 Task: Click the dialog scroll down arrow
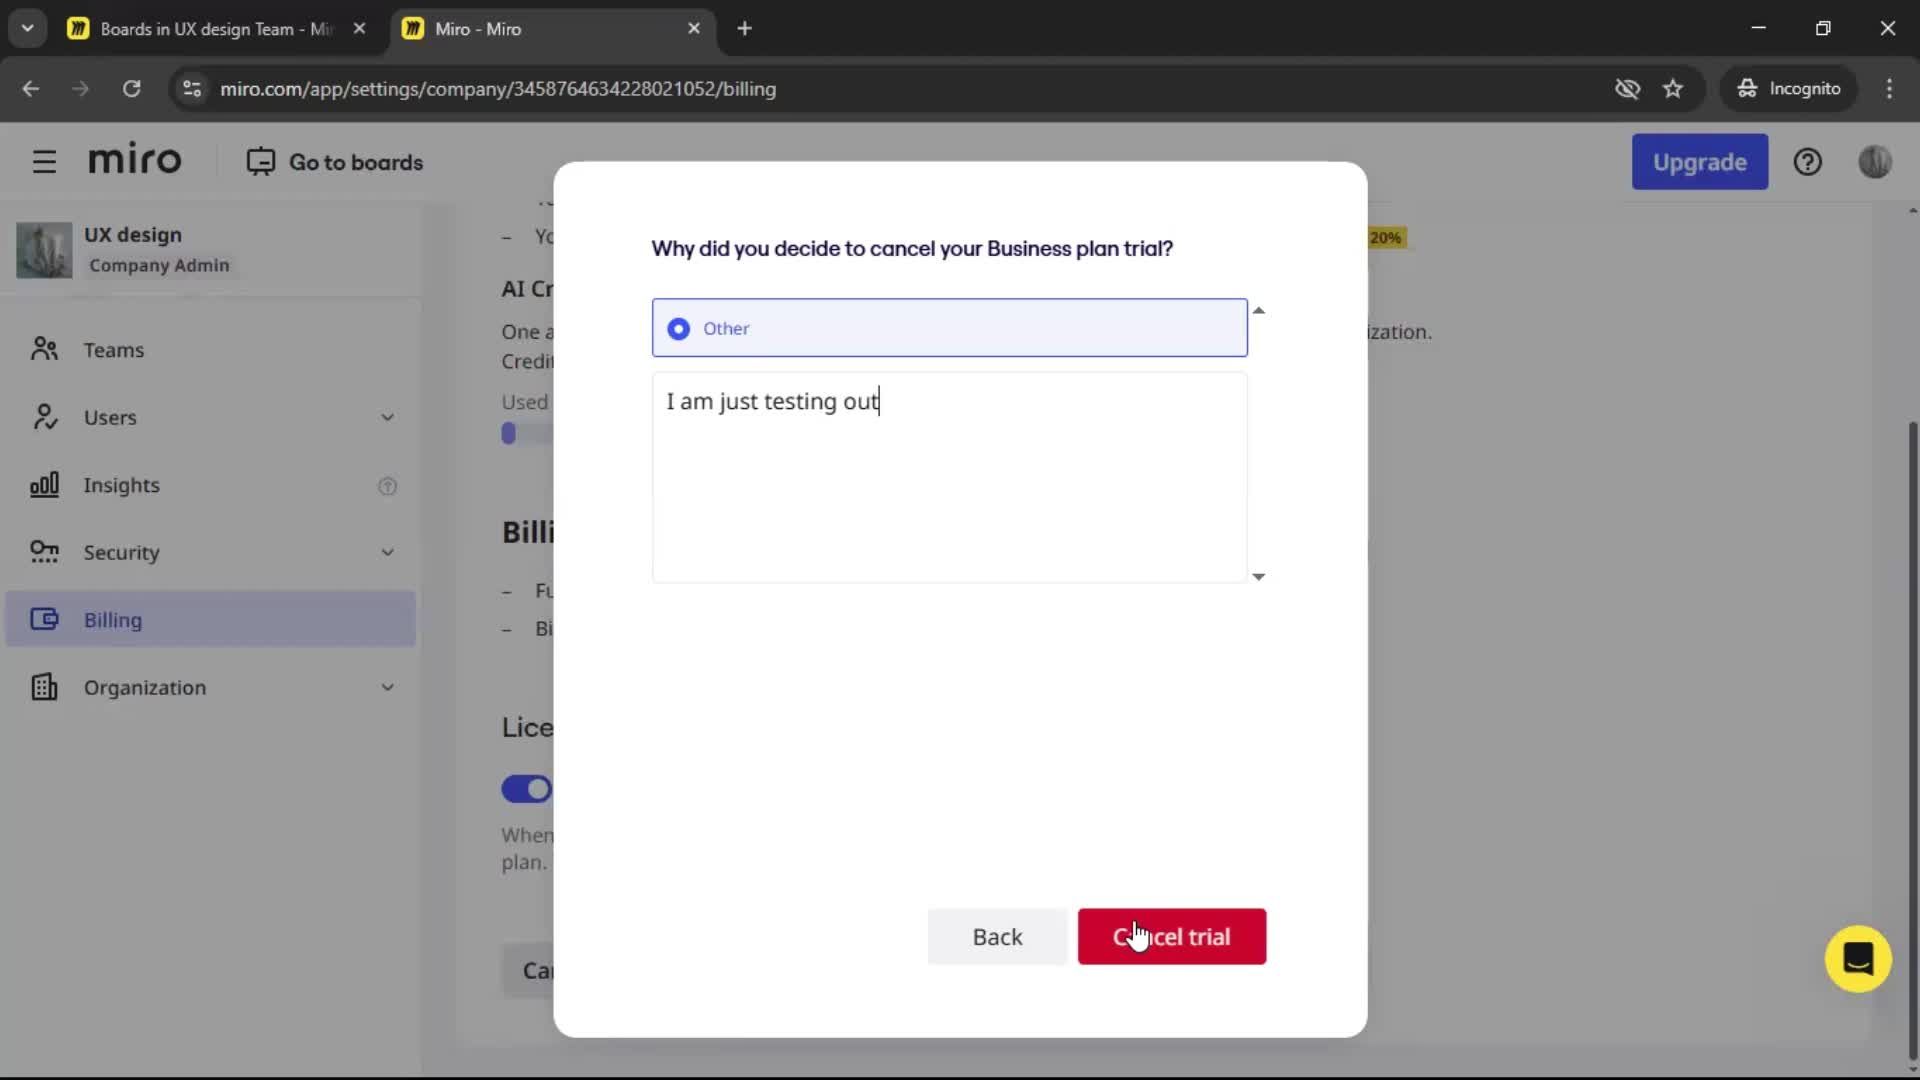[x=1259, y=577]
